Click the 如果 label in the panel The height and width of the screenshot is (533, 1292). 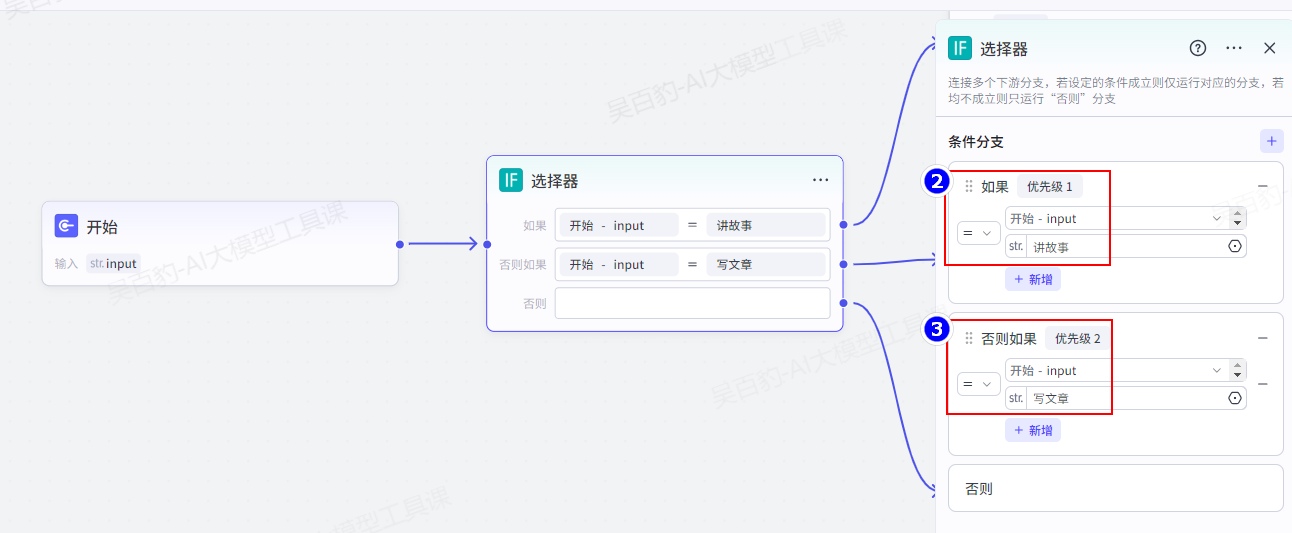click(995, 187)
